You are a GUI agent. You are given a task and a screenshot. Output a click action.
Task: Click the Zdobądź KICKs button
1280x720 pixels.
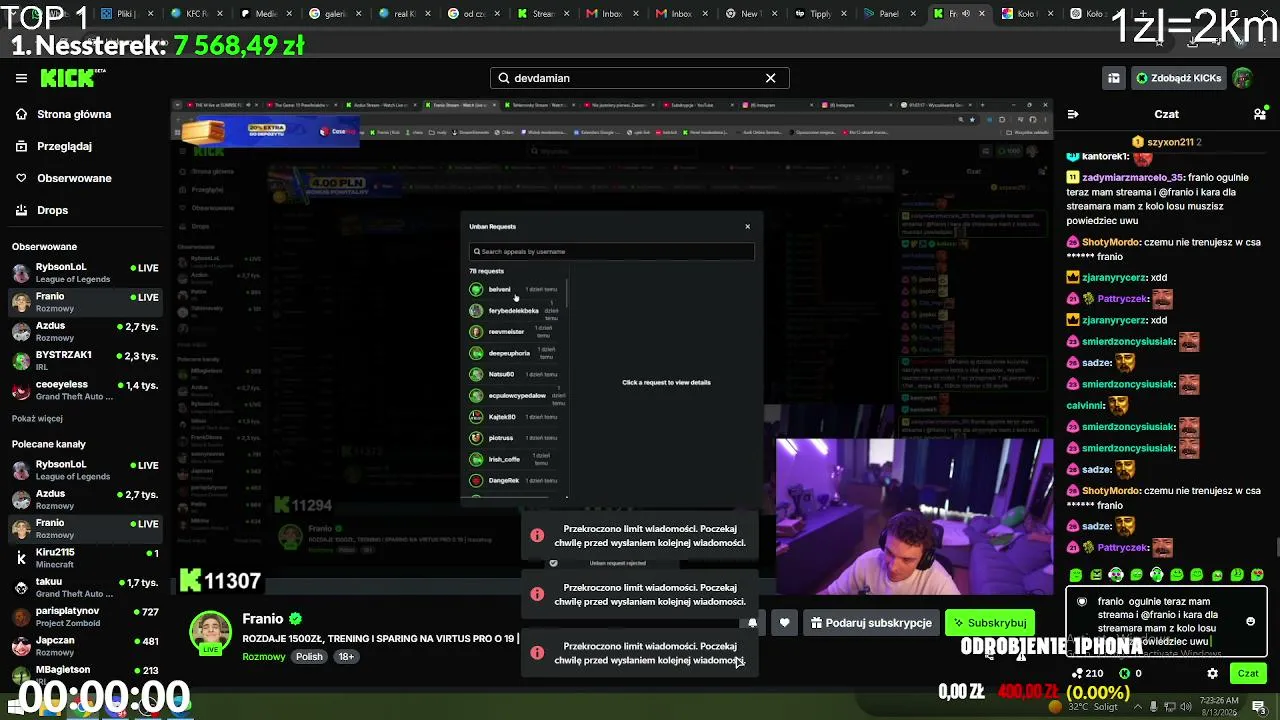tap(1179, 78)
